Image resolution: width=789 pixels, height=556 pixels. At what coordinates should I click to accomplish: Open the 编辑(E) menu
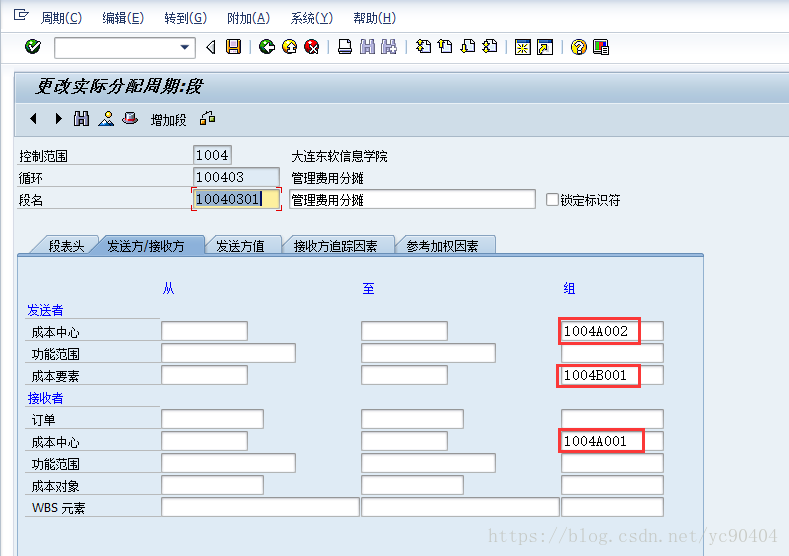(123, 18)
